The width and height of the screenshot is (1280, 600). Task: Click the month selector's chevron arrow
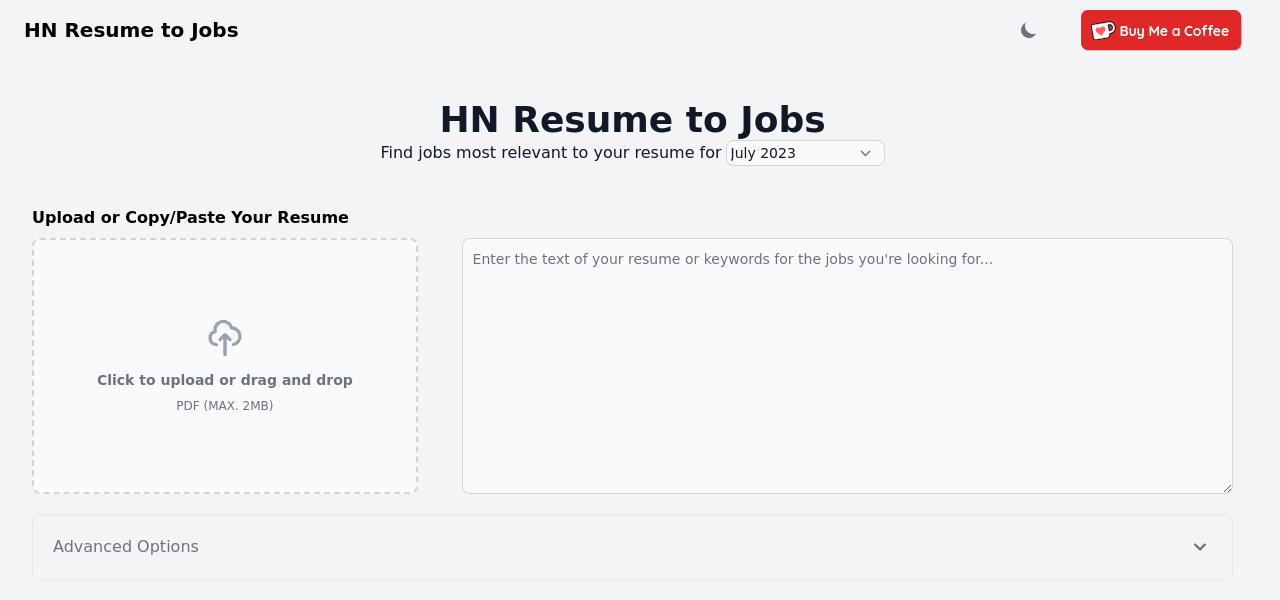865,153
